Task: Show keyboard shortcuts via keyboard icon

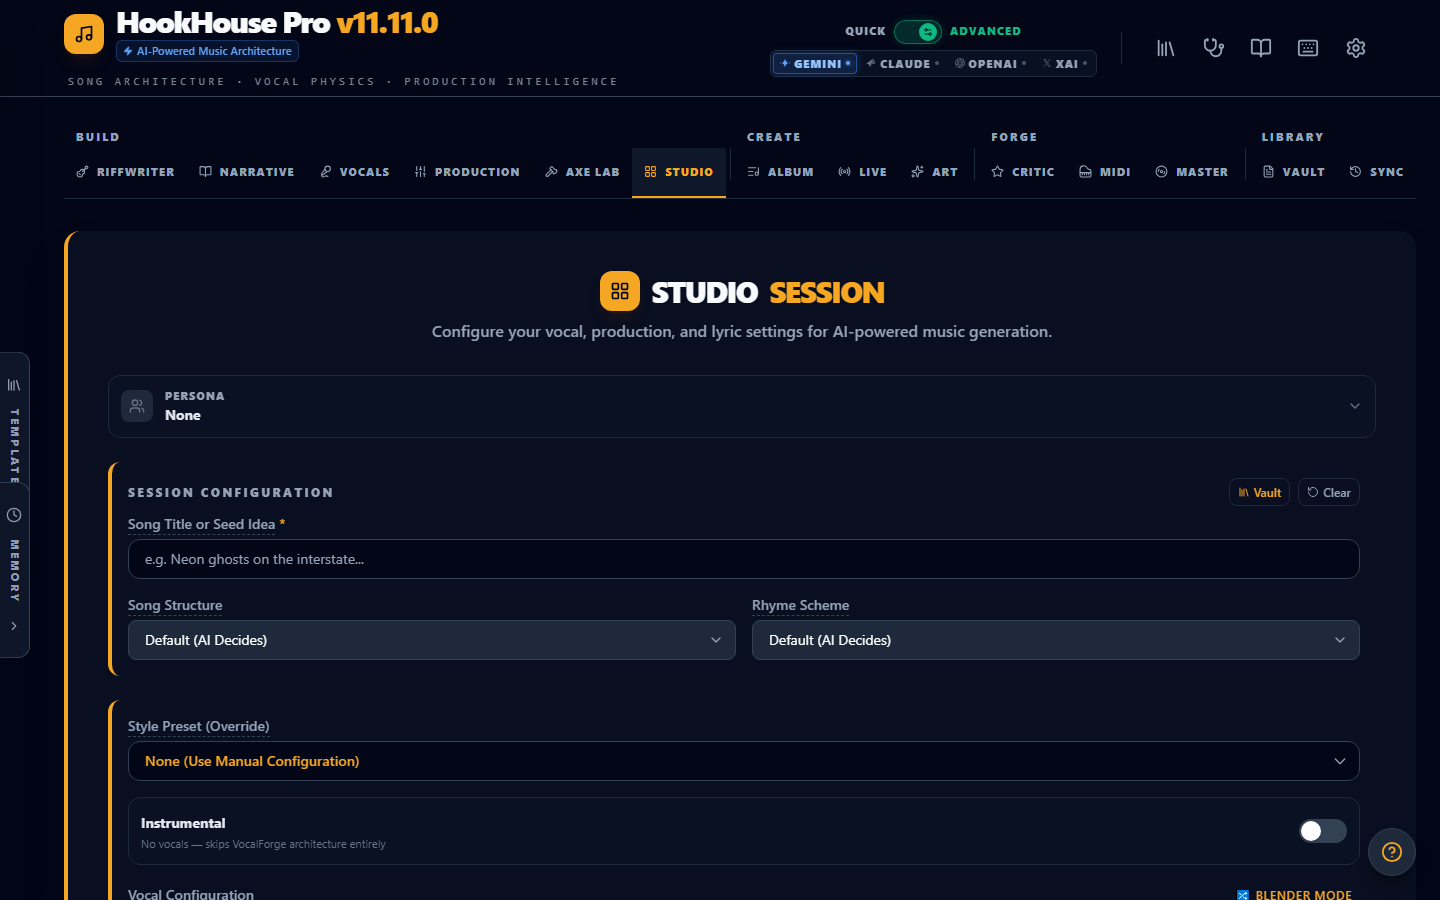Action: pyautogui.click(x=1307, y=47)
